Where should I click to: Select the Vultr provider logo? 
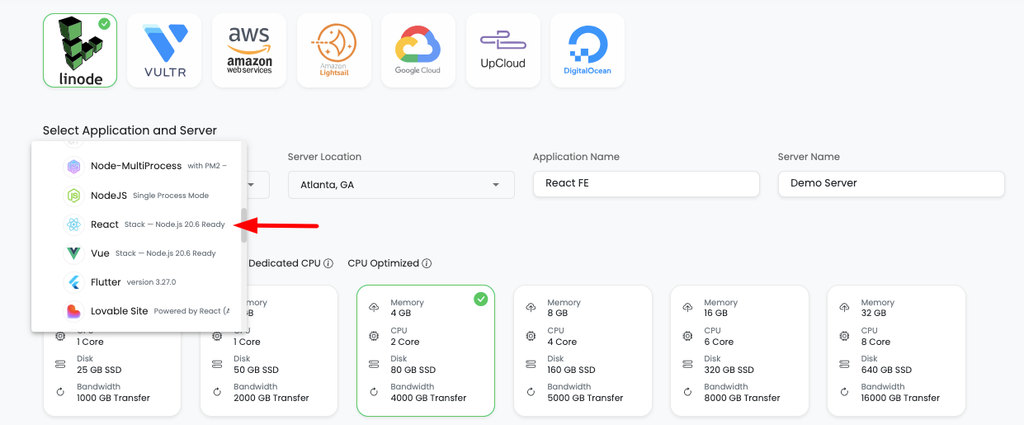(165, 50)
